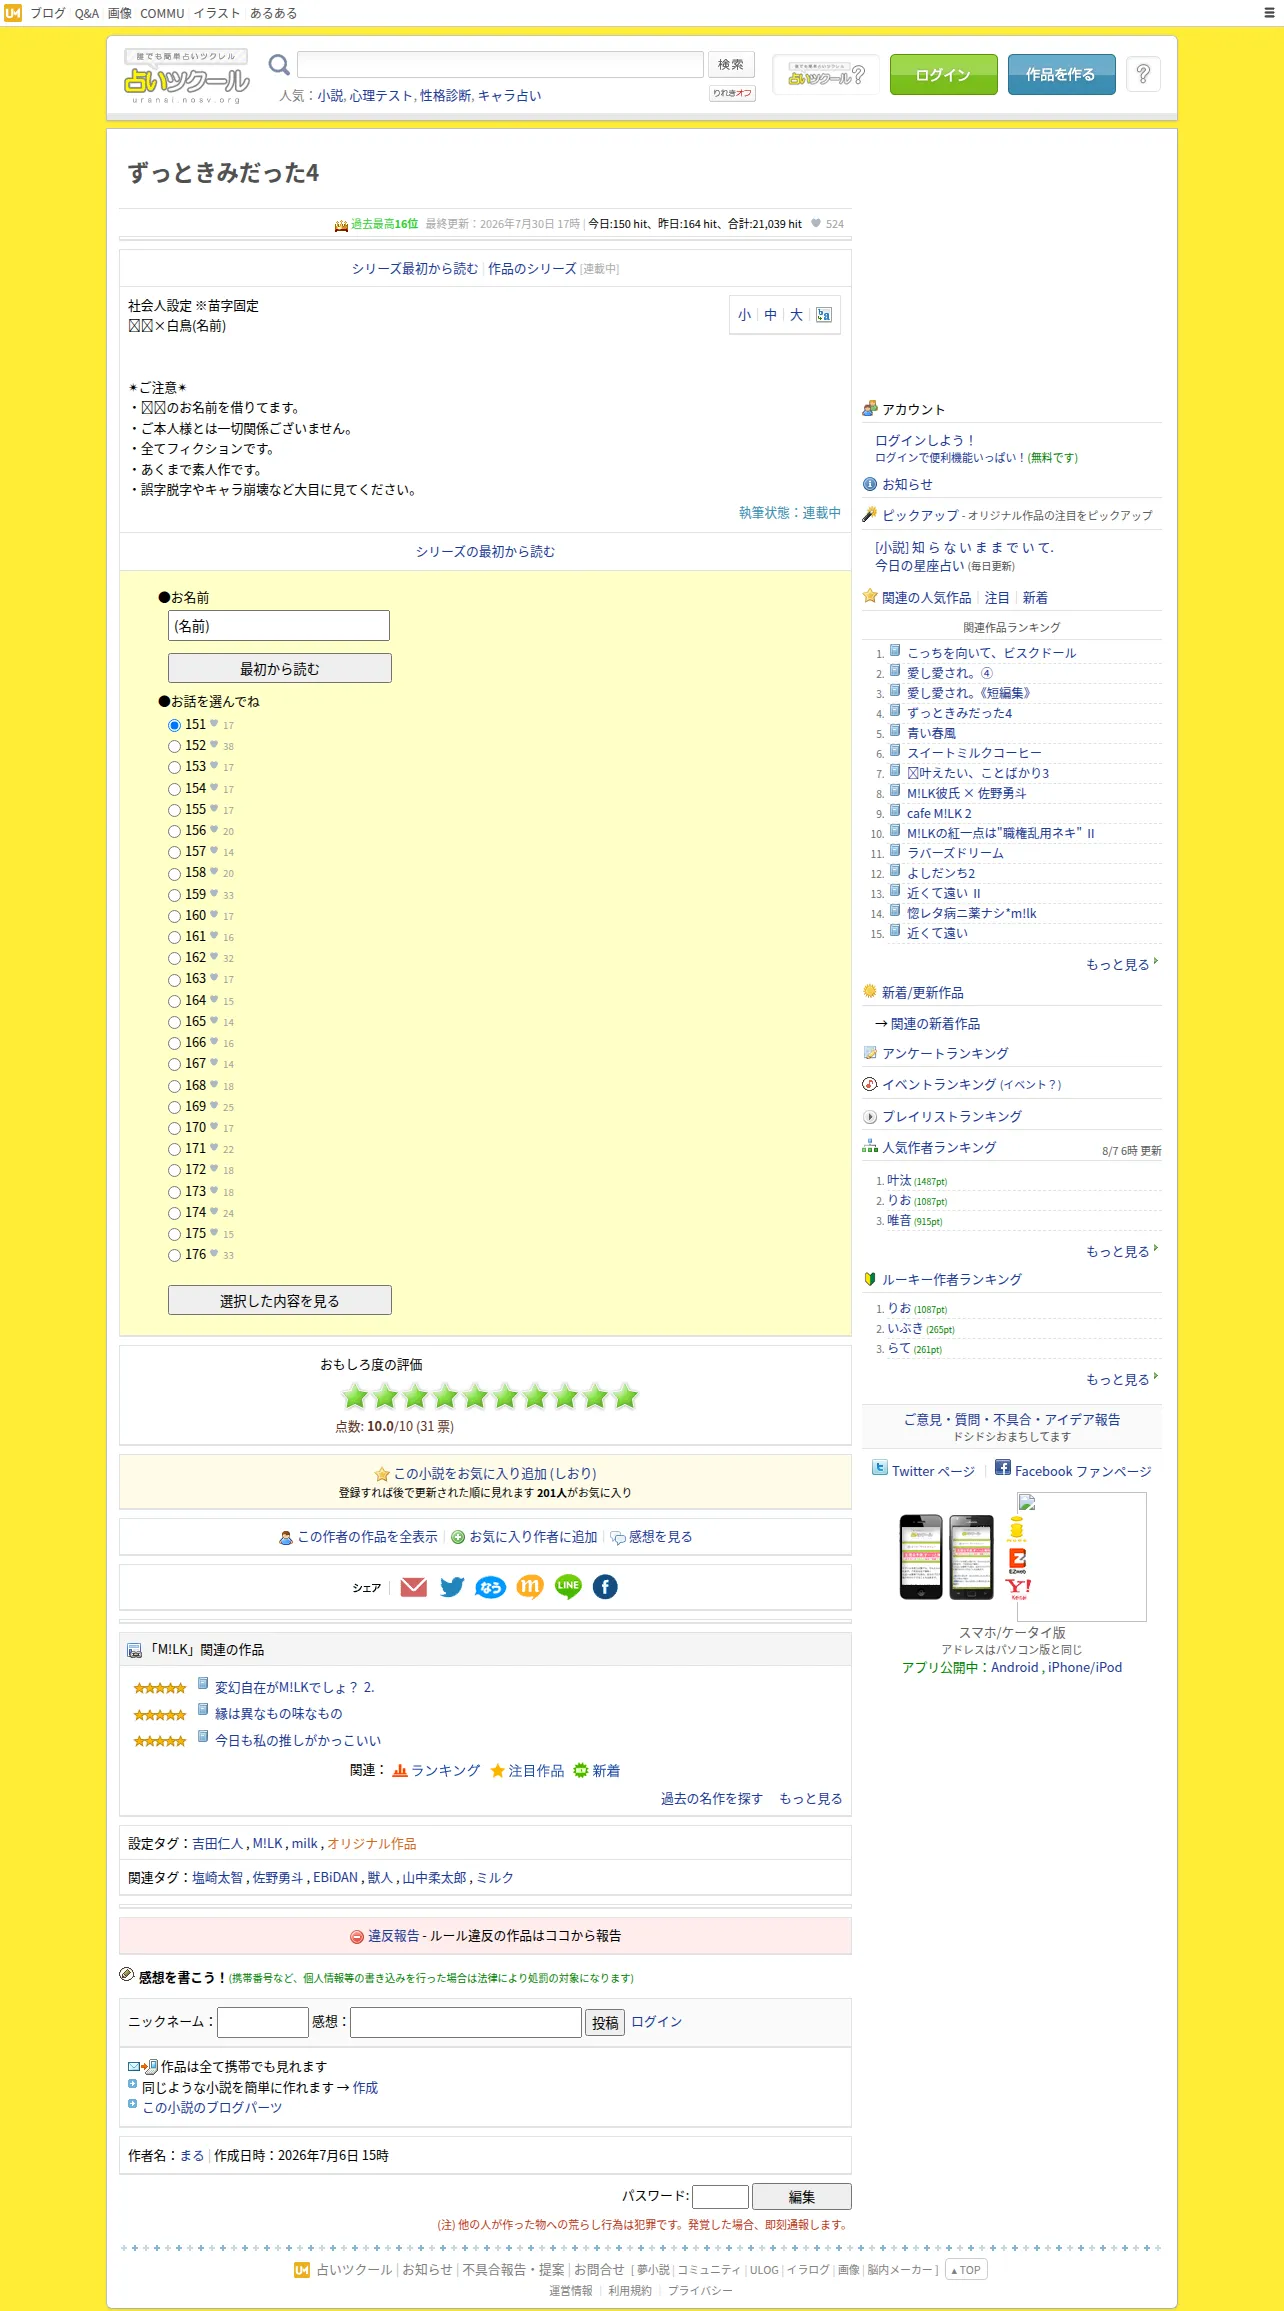Viewport: 1284px width, 2311px height.
Task: Open the help question mark icon
Action: point(1143,74)
